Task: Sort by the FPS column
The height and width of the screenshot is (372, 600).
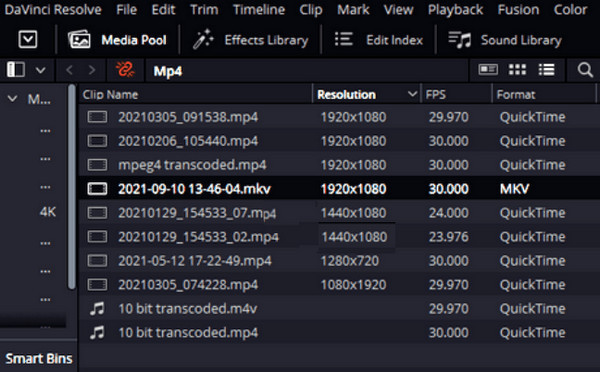Action: click(436, 95)
